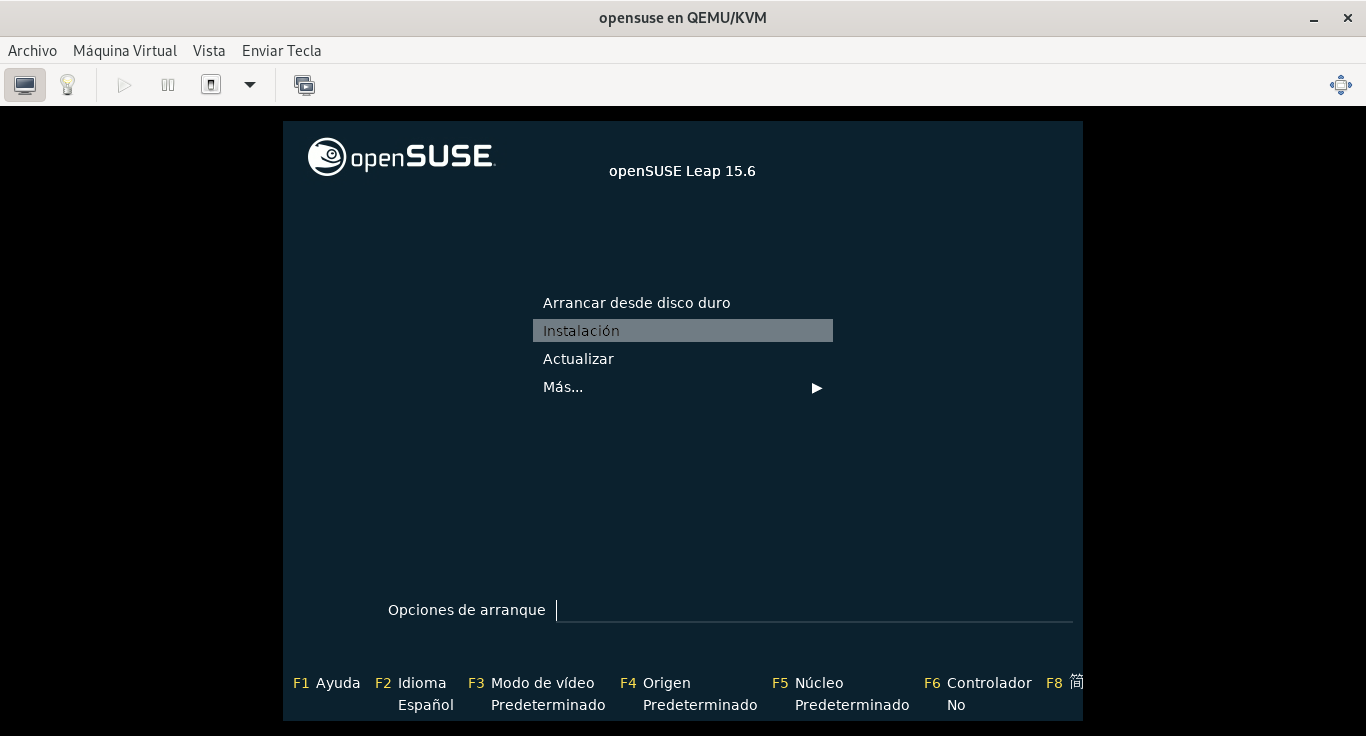Click the F8 option
The width and height of the screenshot is (1366, 736).
pyautogui.click(x=1064, y=683)
